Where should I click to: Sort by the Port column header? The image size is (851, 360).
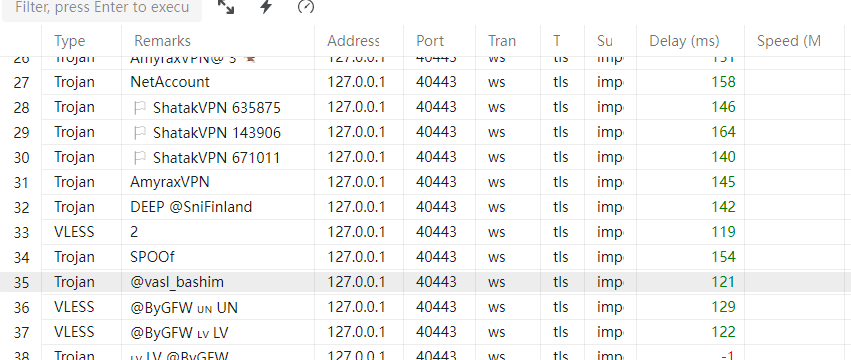tap(430, 41)
